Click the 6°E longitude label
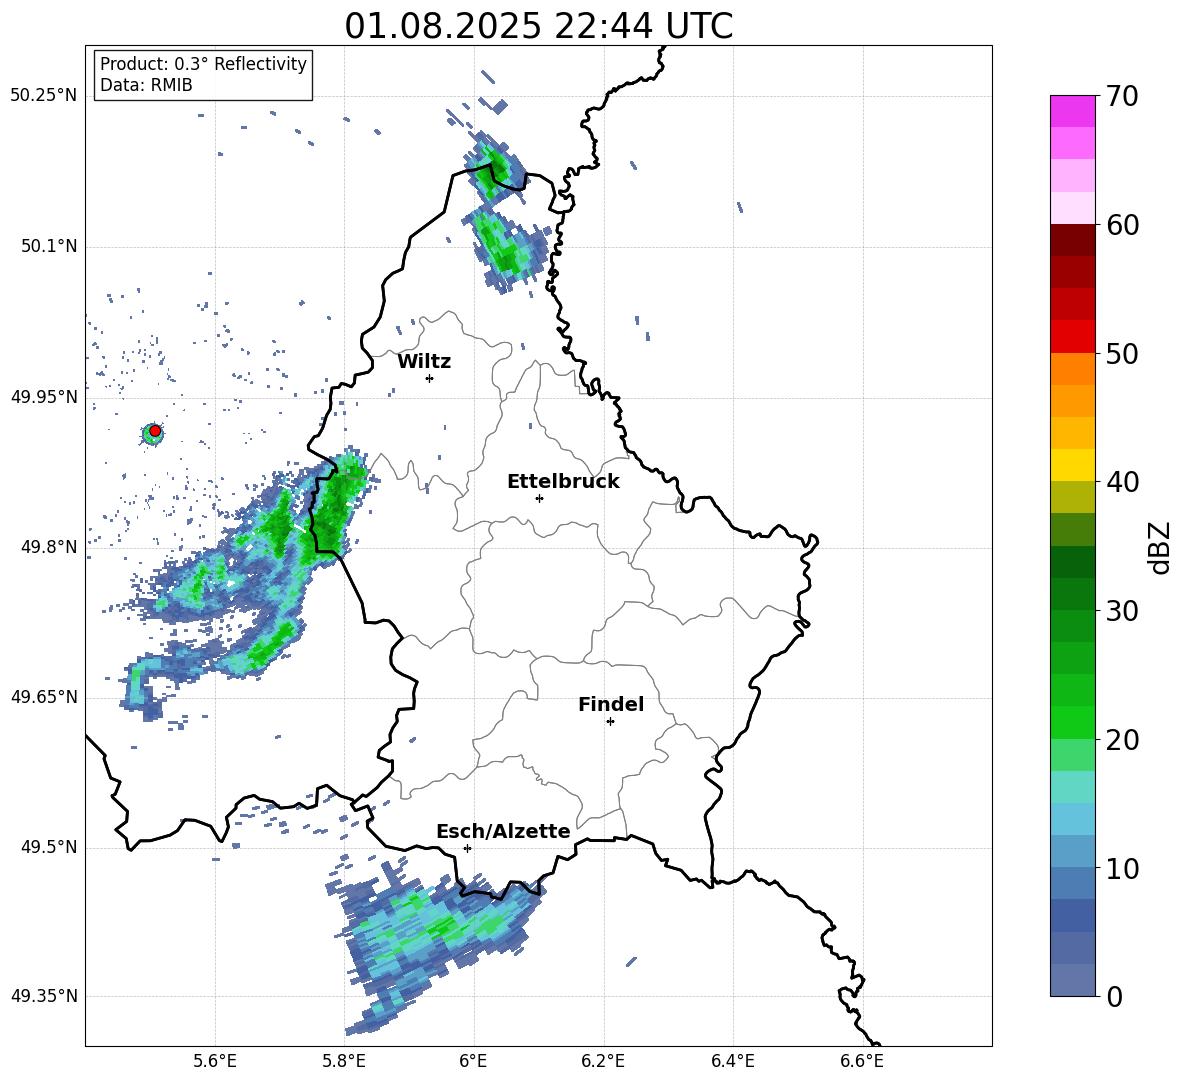This screenshot has height=1081, width=1184. click(473, 1061)
